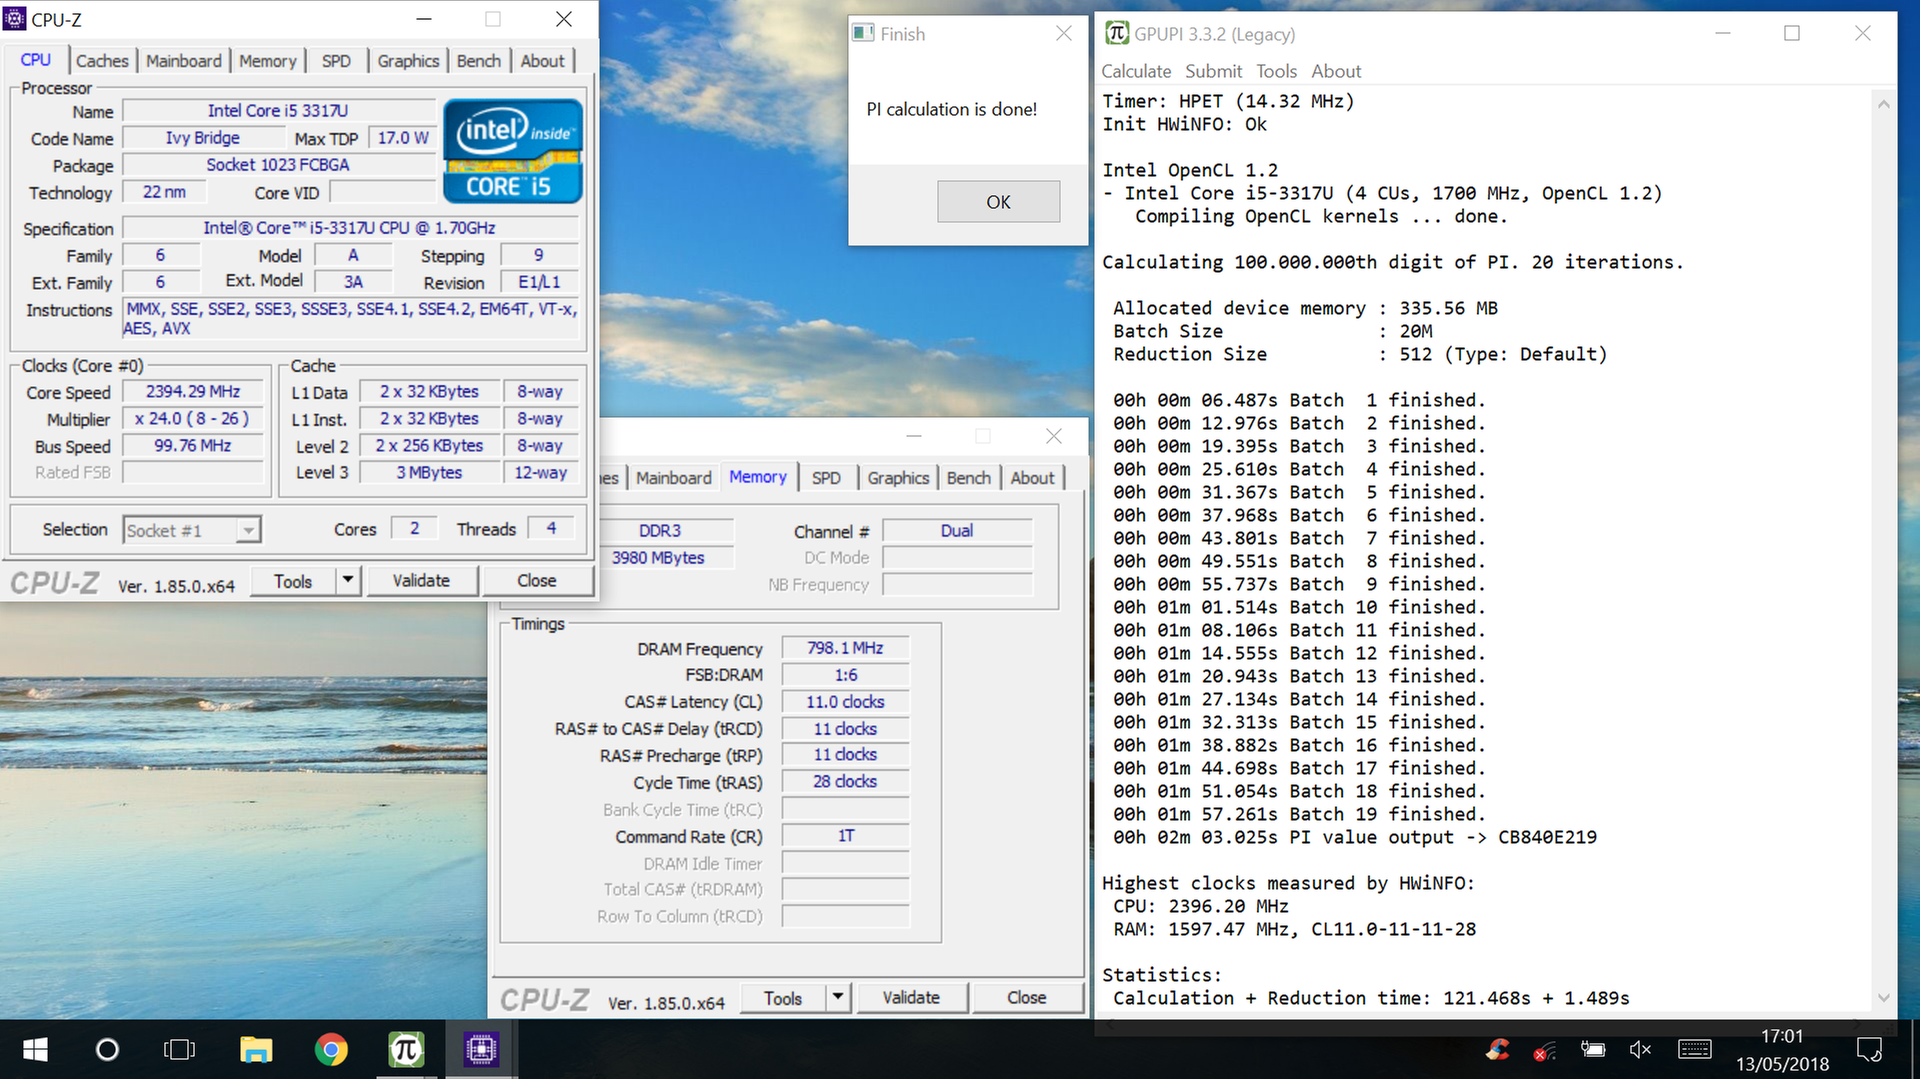Click the Finish dialog title icon

863,33
